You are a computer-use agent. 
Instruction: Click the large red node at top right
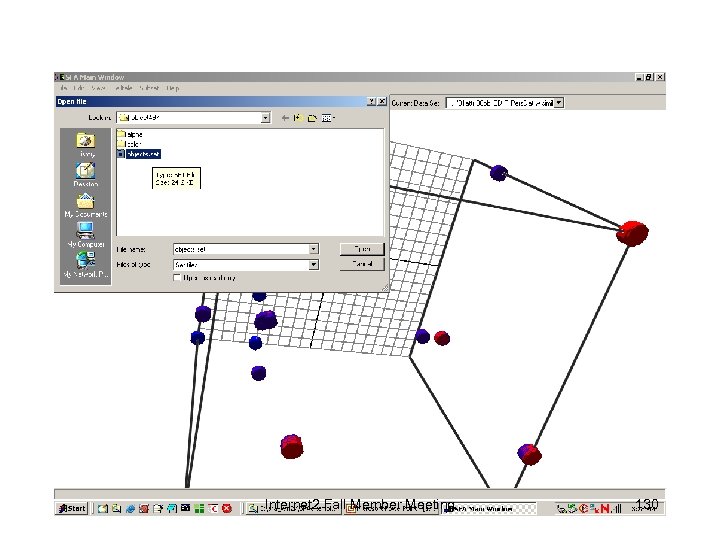click(x=633, y=233)
